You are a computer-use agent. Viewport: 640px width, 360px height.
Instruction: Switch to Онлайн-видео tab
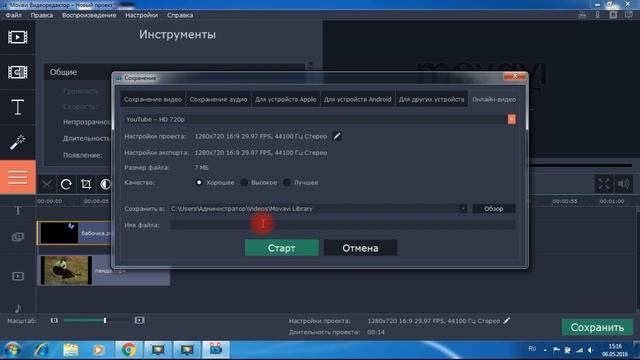[x=494, y=99]
